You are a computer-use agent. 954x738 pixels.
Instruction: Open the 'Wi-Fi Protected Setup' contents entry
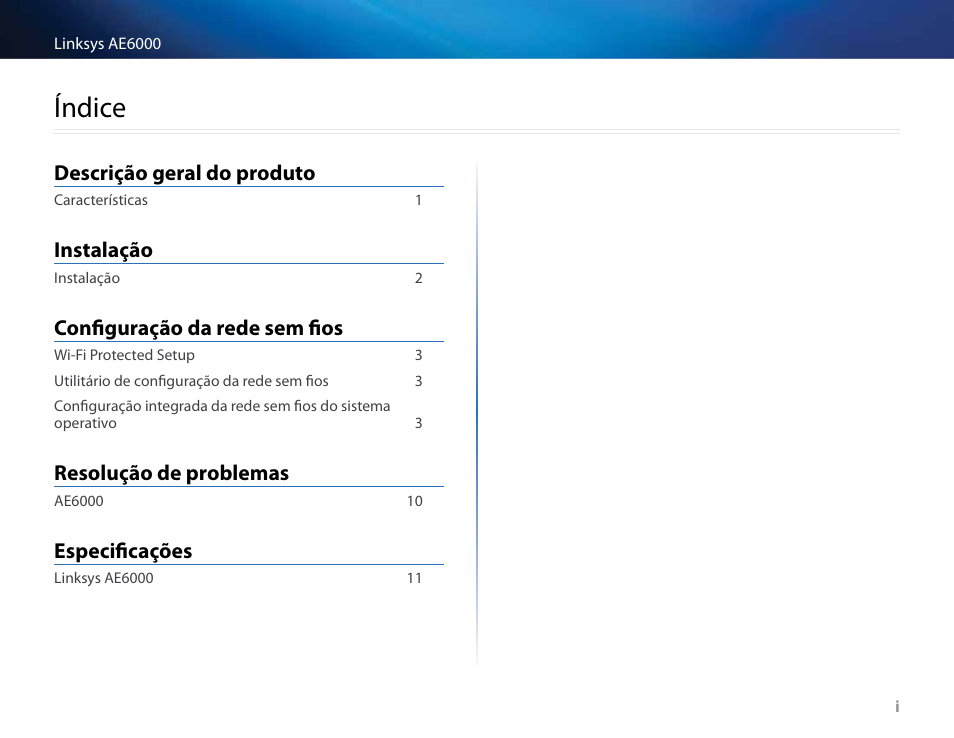click(124, 355)
